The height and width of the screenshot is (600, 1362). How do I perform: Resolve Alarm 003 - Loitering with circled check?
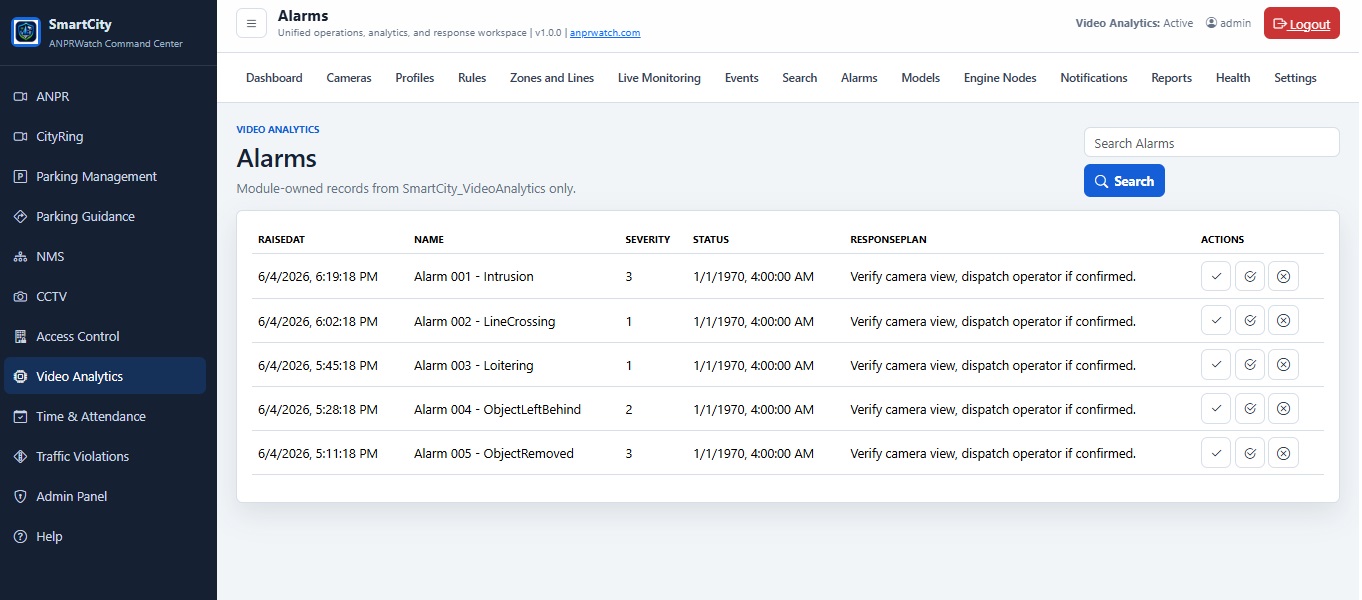[1250, 365]
